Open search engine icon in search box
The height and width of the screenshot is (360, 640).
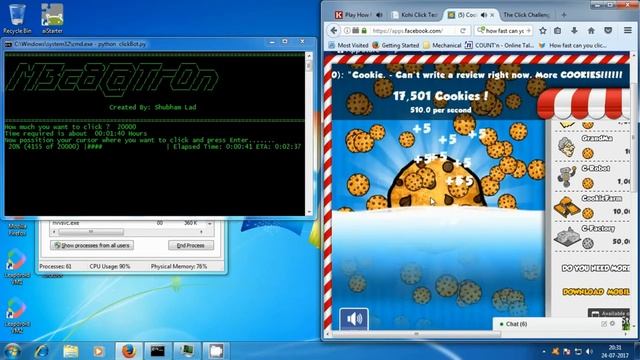click(x=481, y=30)
